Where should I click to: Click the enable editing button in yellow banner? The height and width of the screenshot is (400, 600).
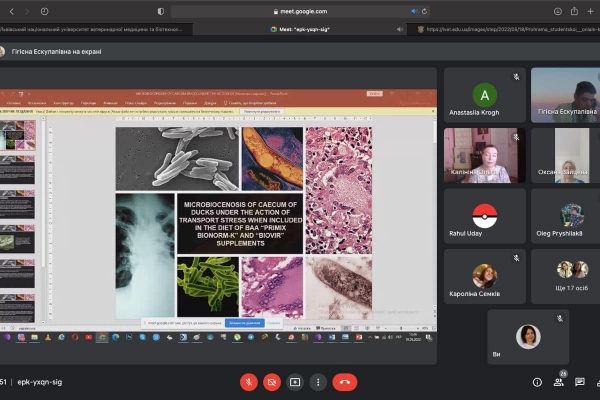click(x=262, y=111)
